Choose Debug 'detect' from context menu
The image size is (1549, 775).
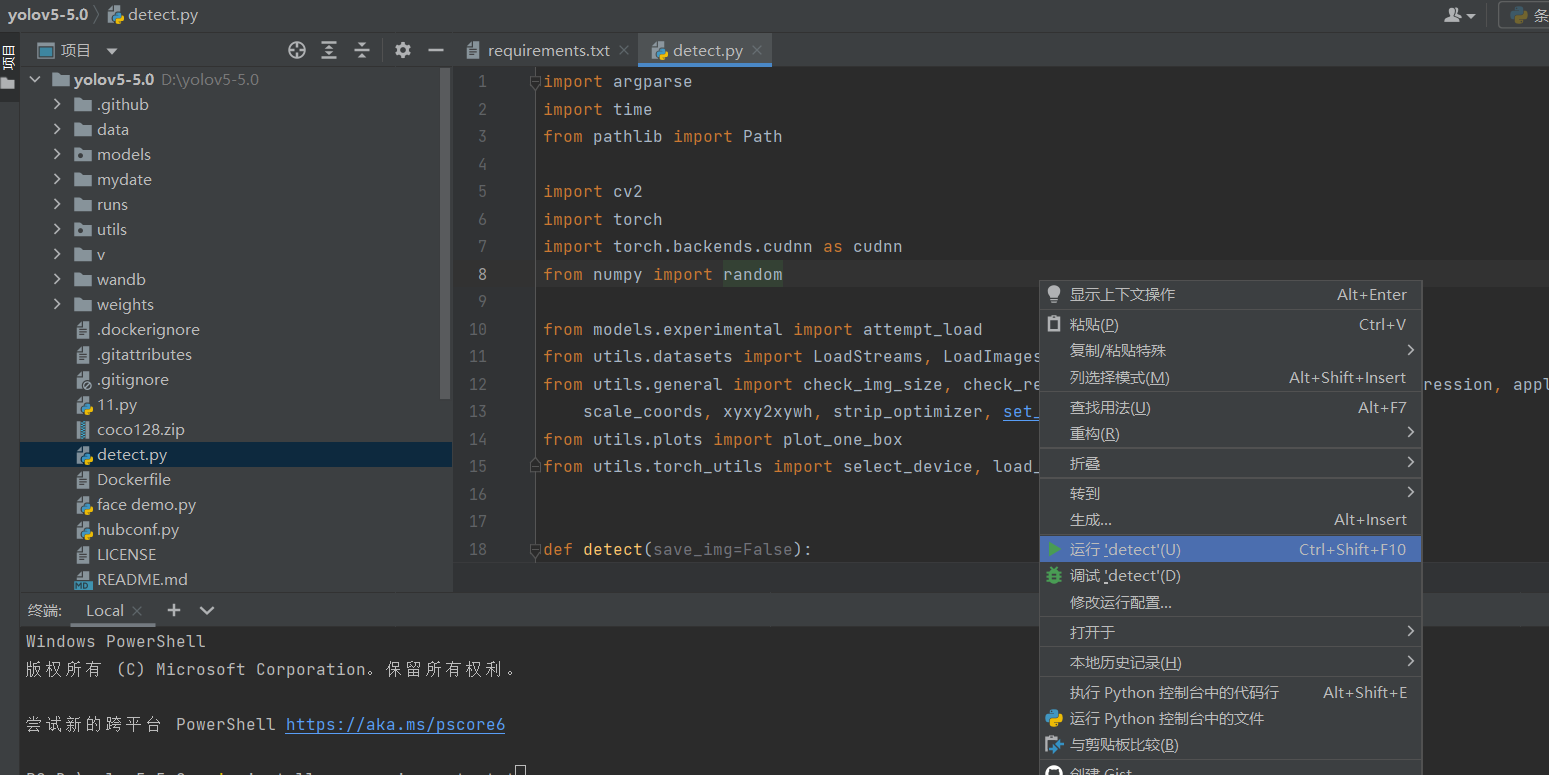pyautogui.click(x=1231, y=576)
